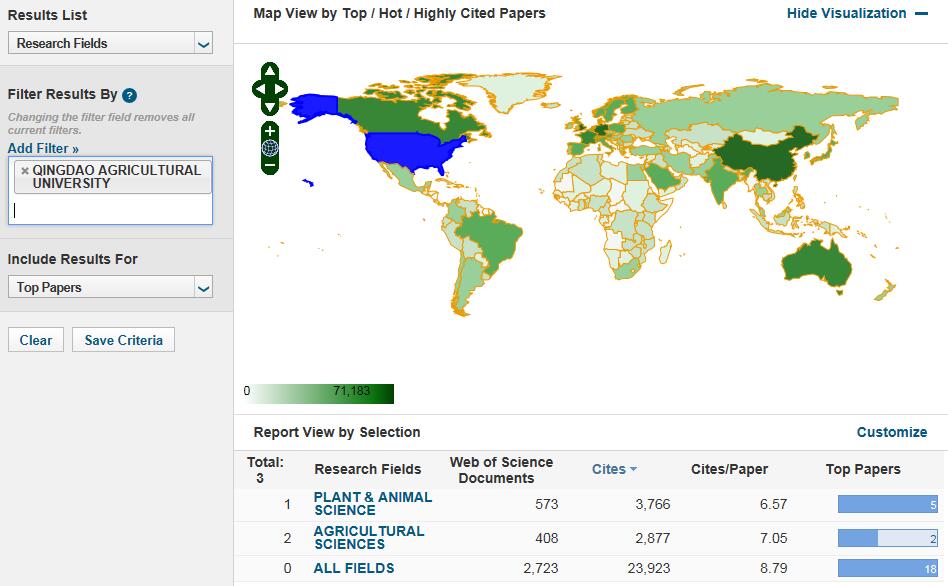
Task: Zoom out on the map with minus icon
Action: coord(270,164)
